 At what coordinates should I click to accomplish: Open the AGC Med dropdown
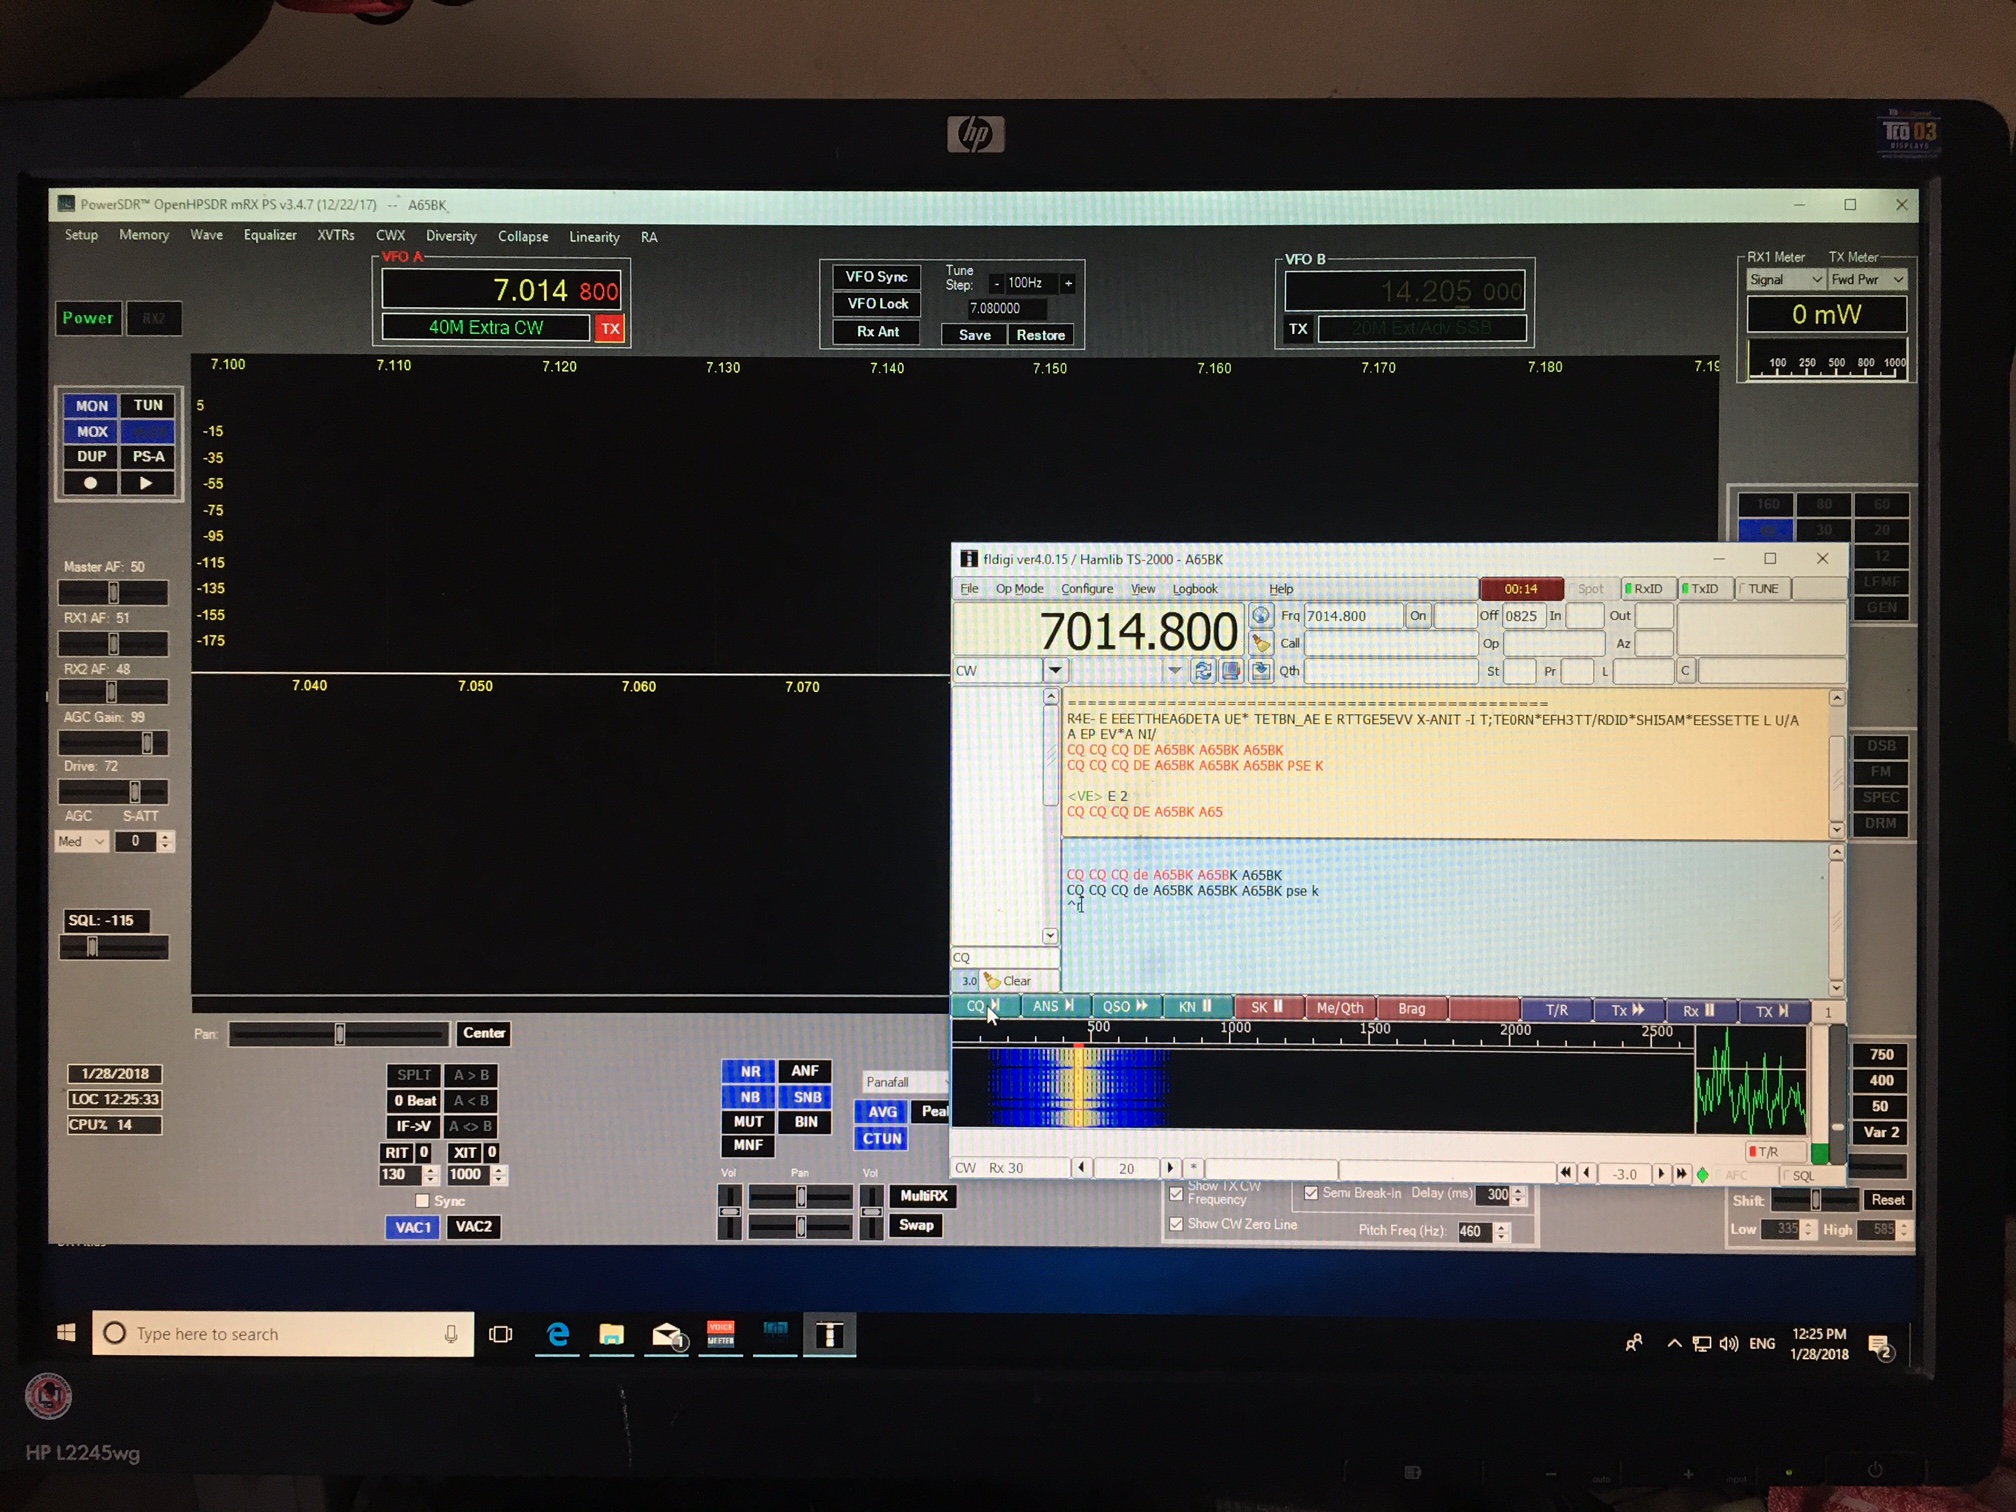(x=81, y=842)
